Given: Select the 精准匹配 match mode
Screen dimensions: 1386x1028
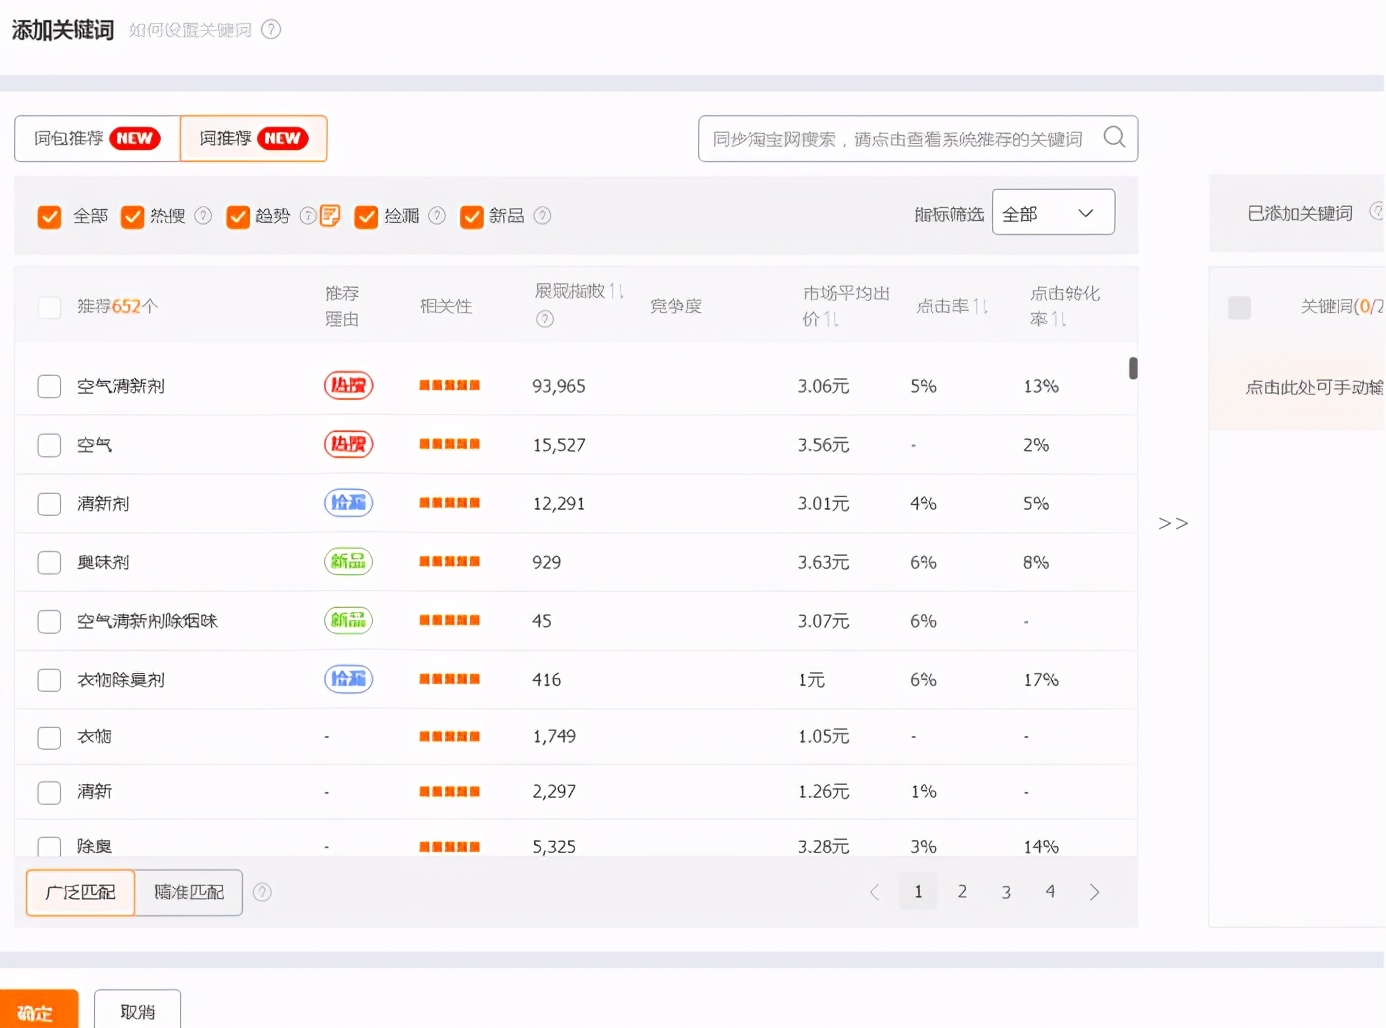Looking at the screenshot, I should tap(189, 892).
